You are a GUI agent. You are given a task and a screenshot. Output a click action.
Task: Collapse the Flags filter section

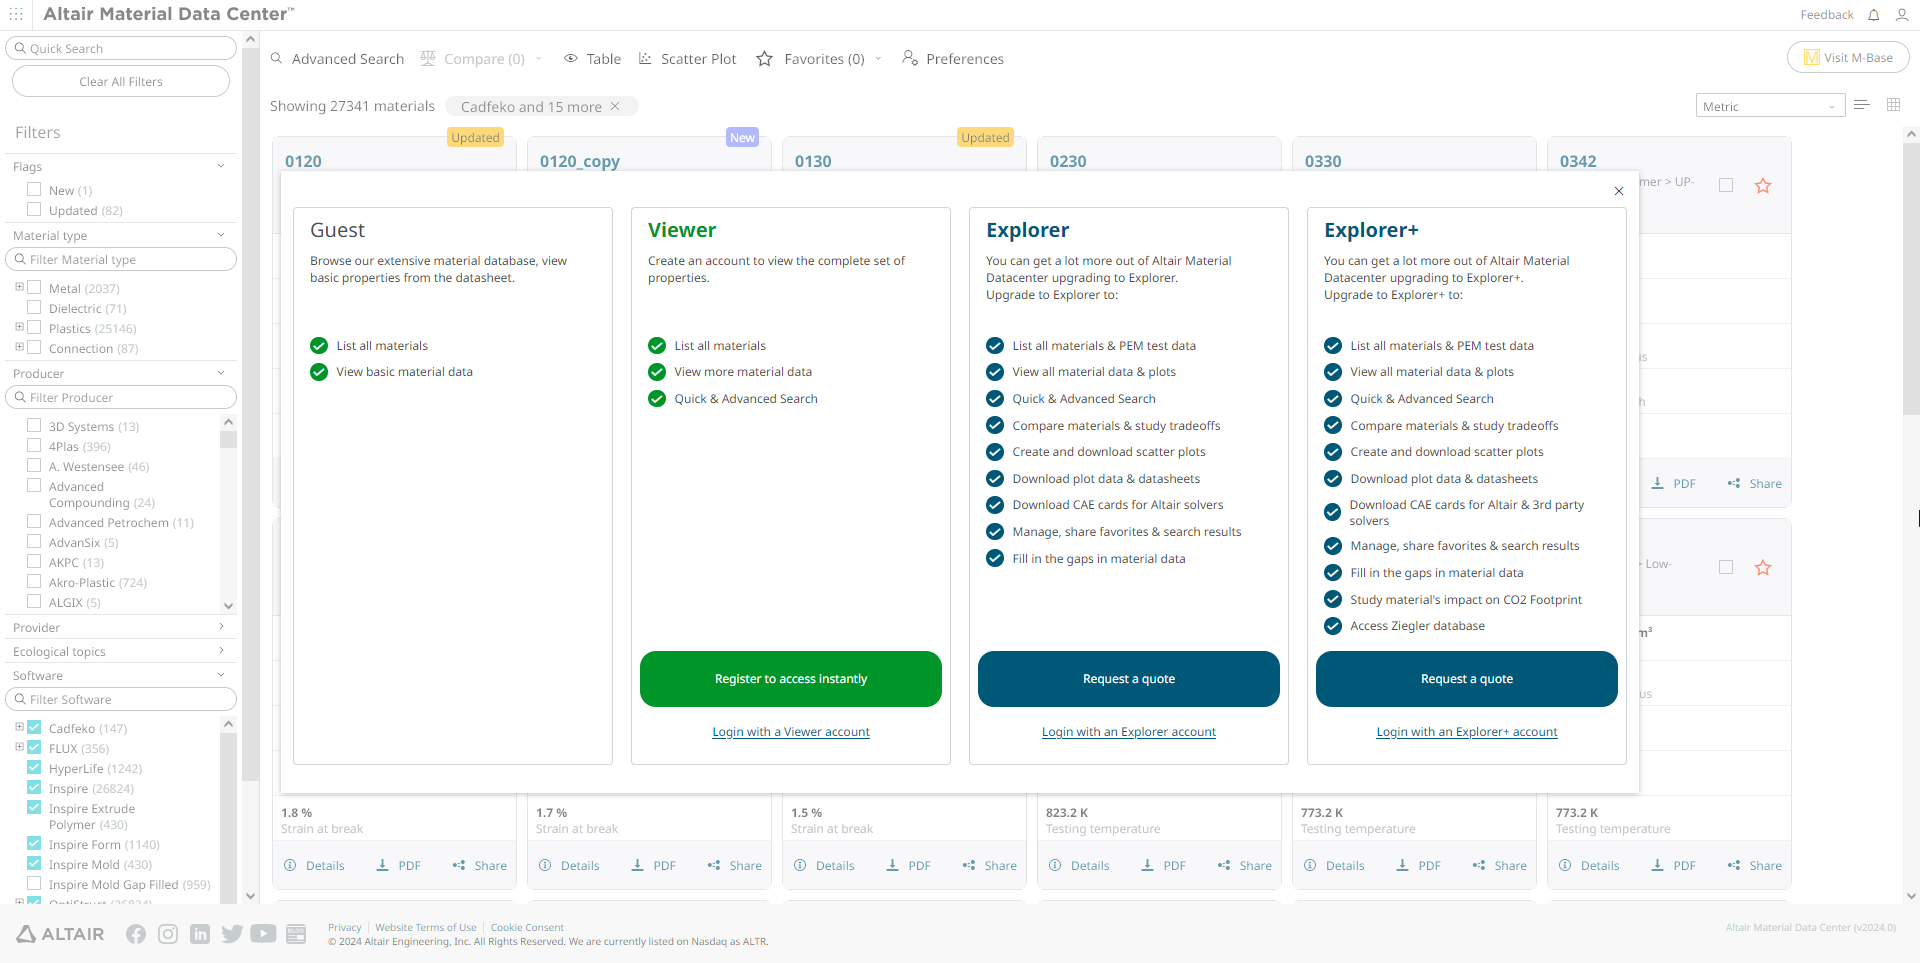coord(221,166)
